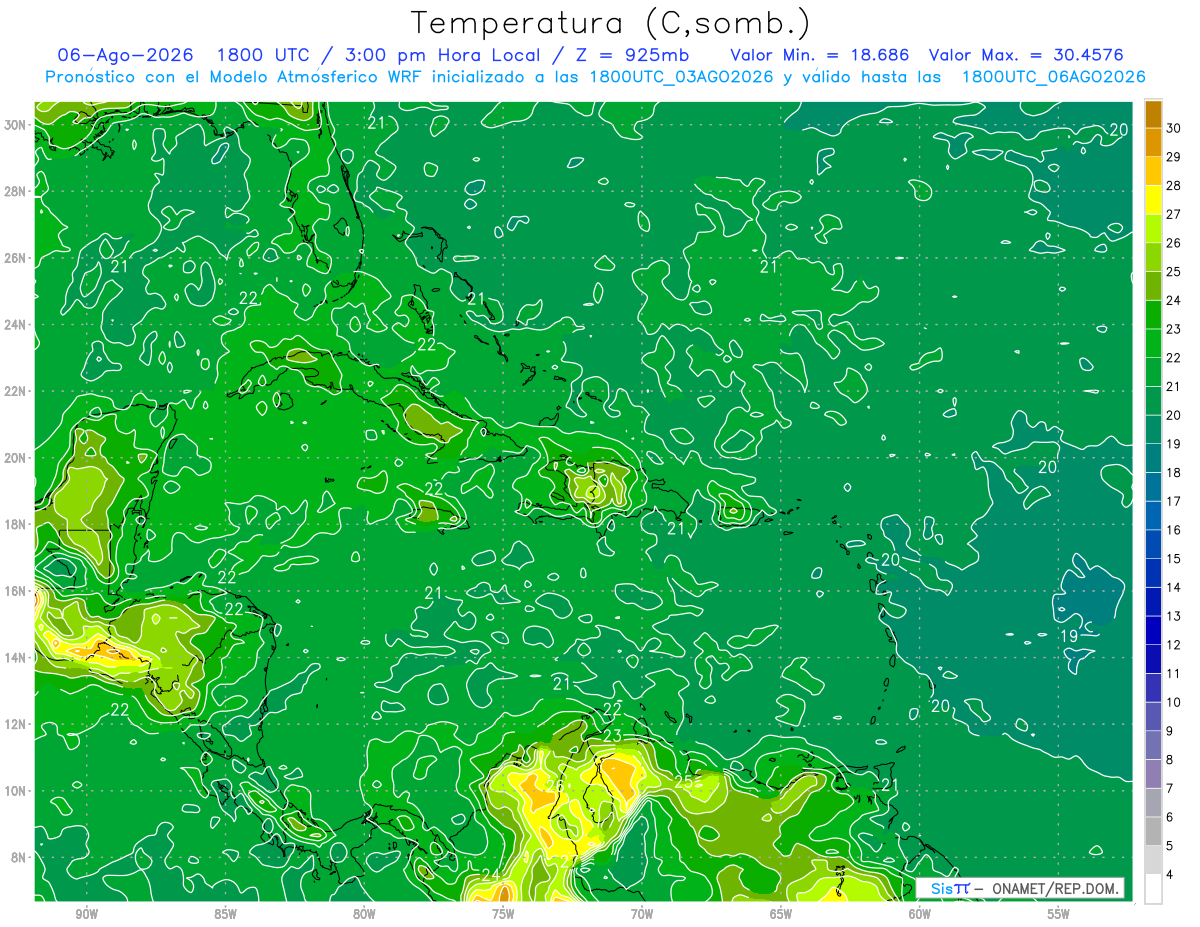Click the '60W' longitude label

[920, 914]
